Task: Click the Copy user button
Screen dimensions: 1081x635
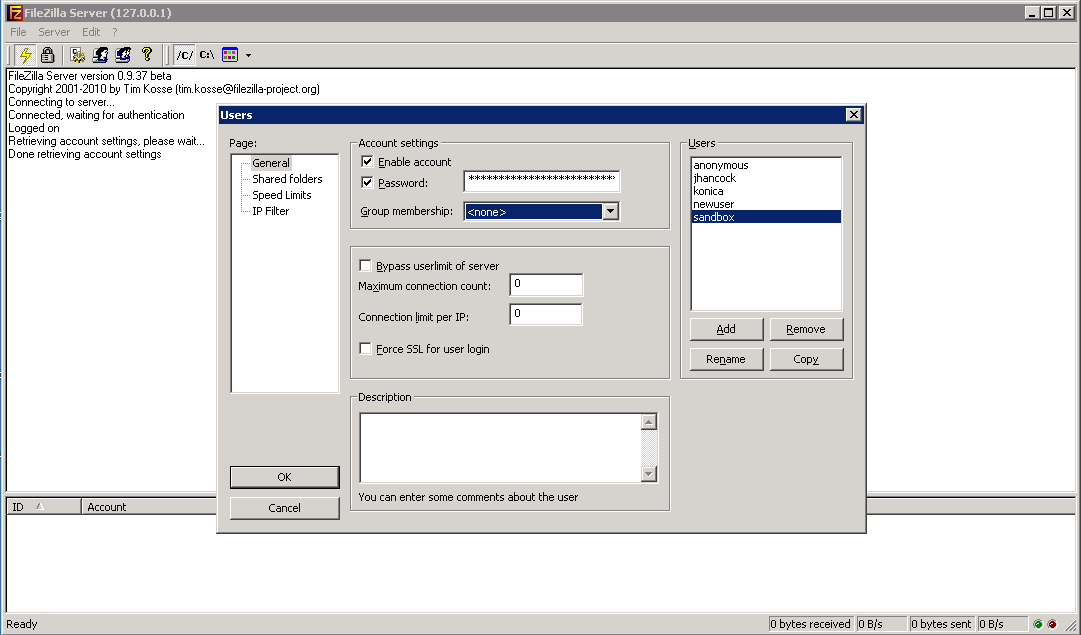Action: click(x=806, y=359)
